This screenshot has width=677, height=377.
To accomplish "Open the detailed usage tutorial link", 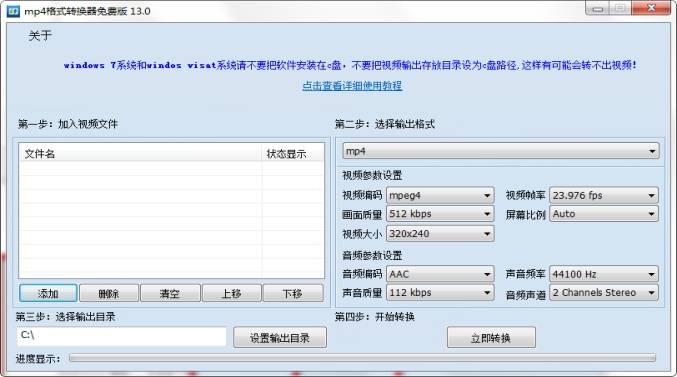I will 352,86.
